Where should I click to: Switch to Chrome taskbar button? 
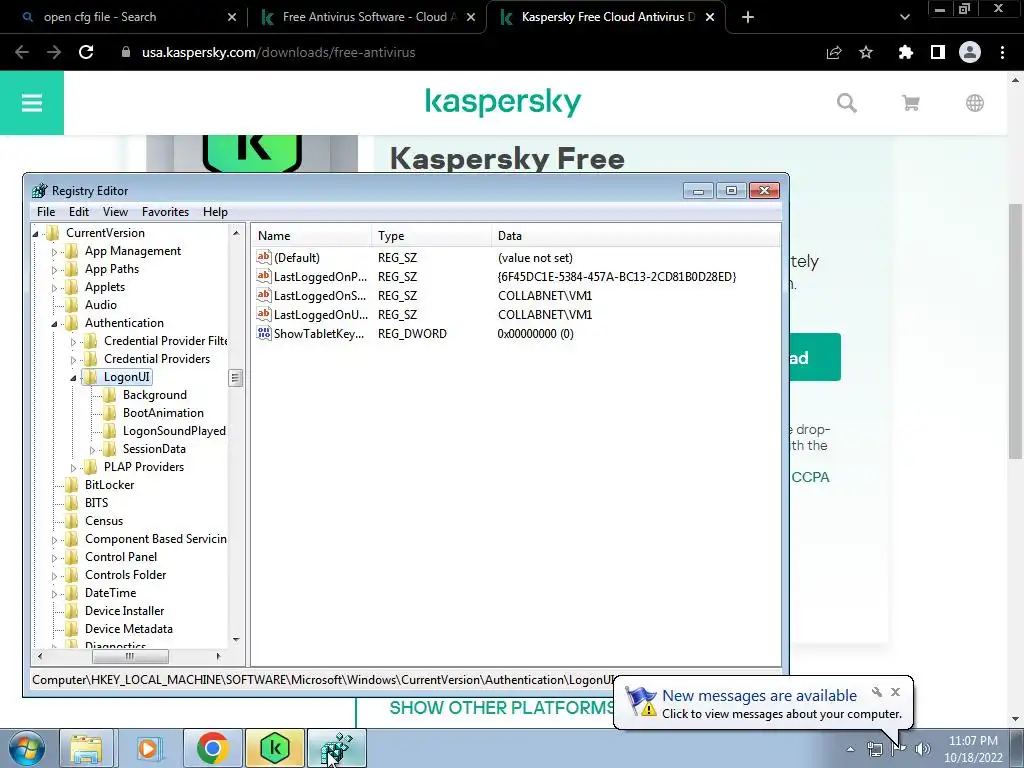point(212,748)
